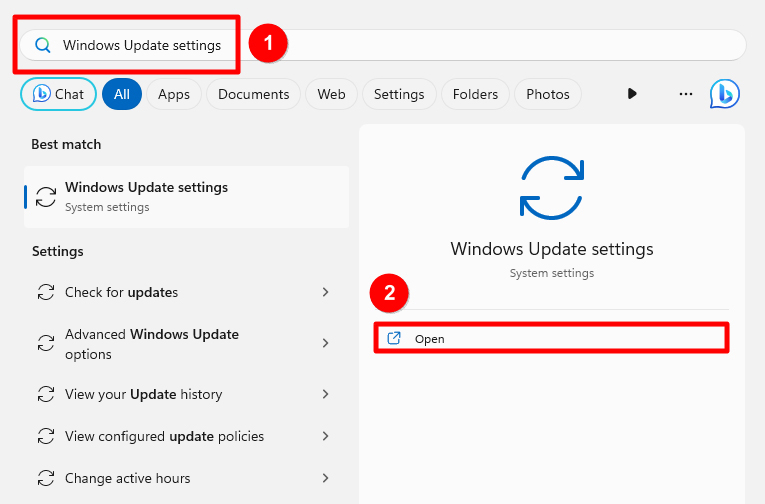The height and width of the screenshot is (504, 765).
Task: Select the Windows Update settings best match
Action: tap(186, 197)
